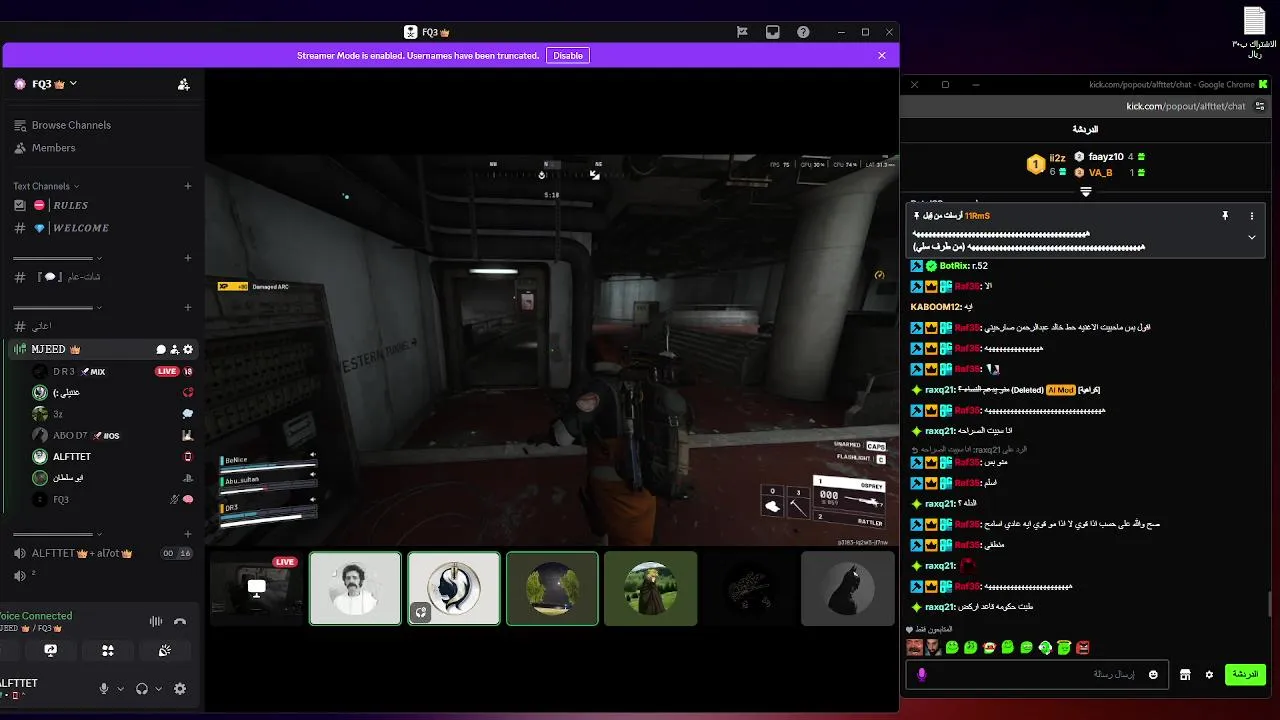The image size is (1280, 720).
Task: Click the purple identity icon in Kick chat input
Action: pyautogui.click(x=922, y=675)
